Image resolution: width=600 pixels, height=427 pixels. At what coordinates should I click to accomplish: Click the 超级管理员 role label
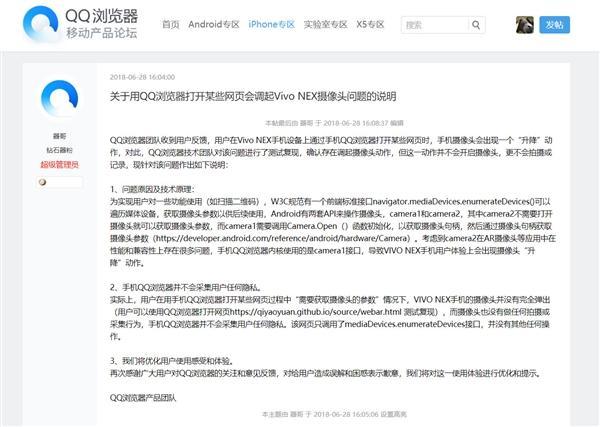[59, 165]
